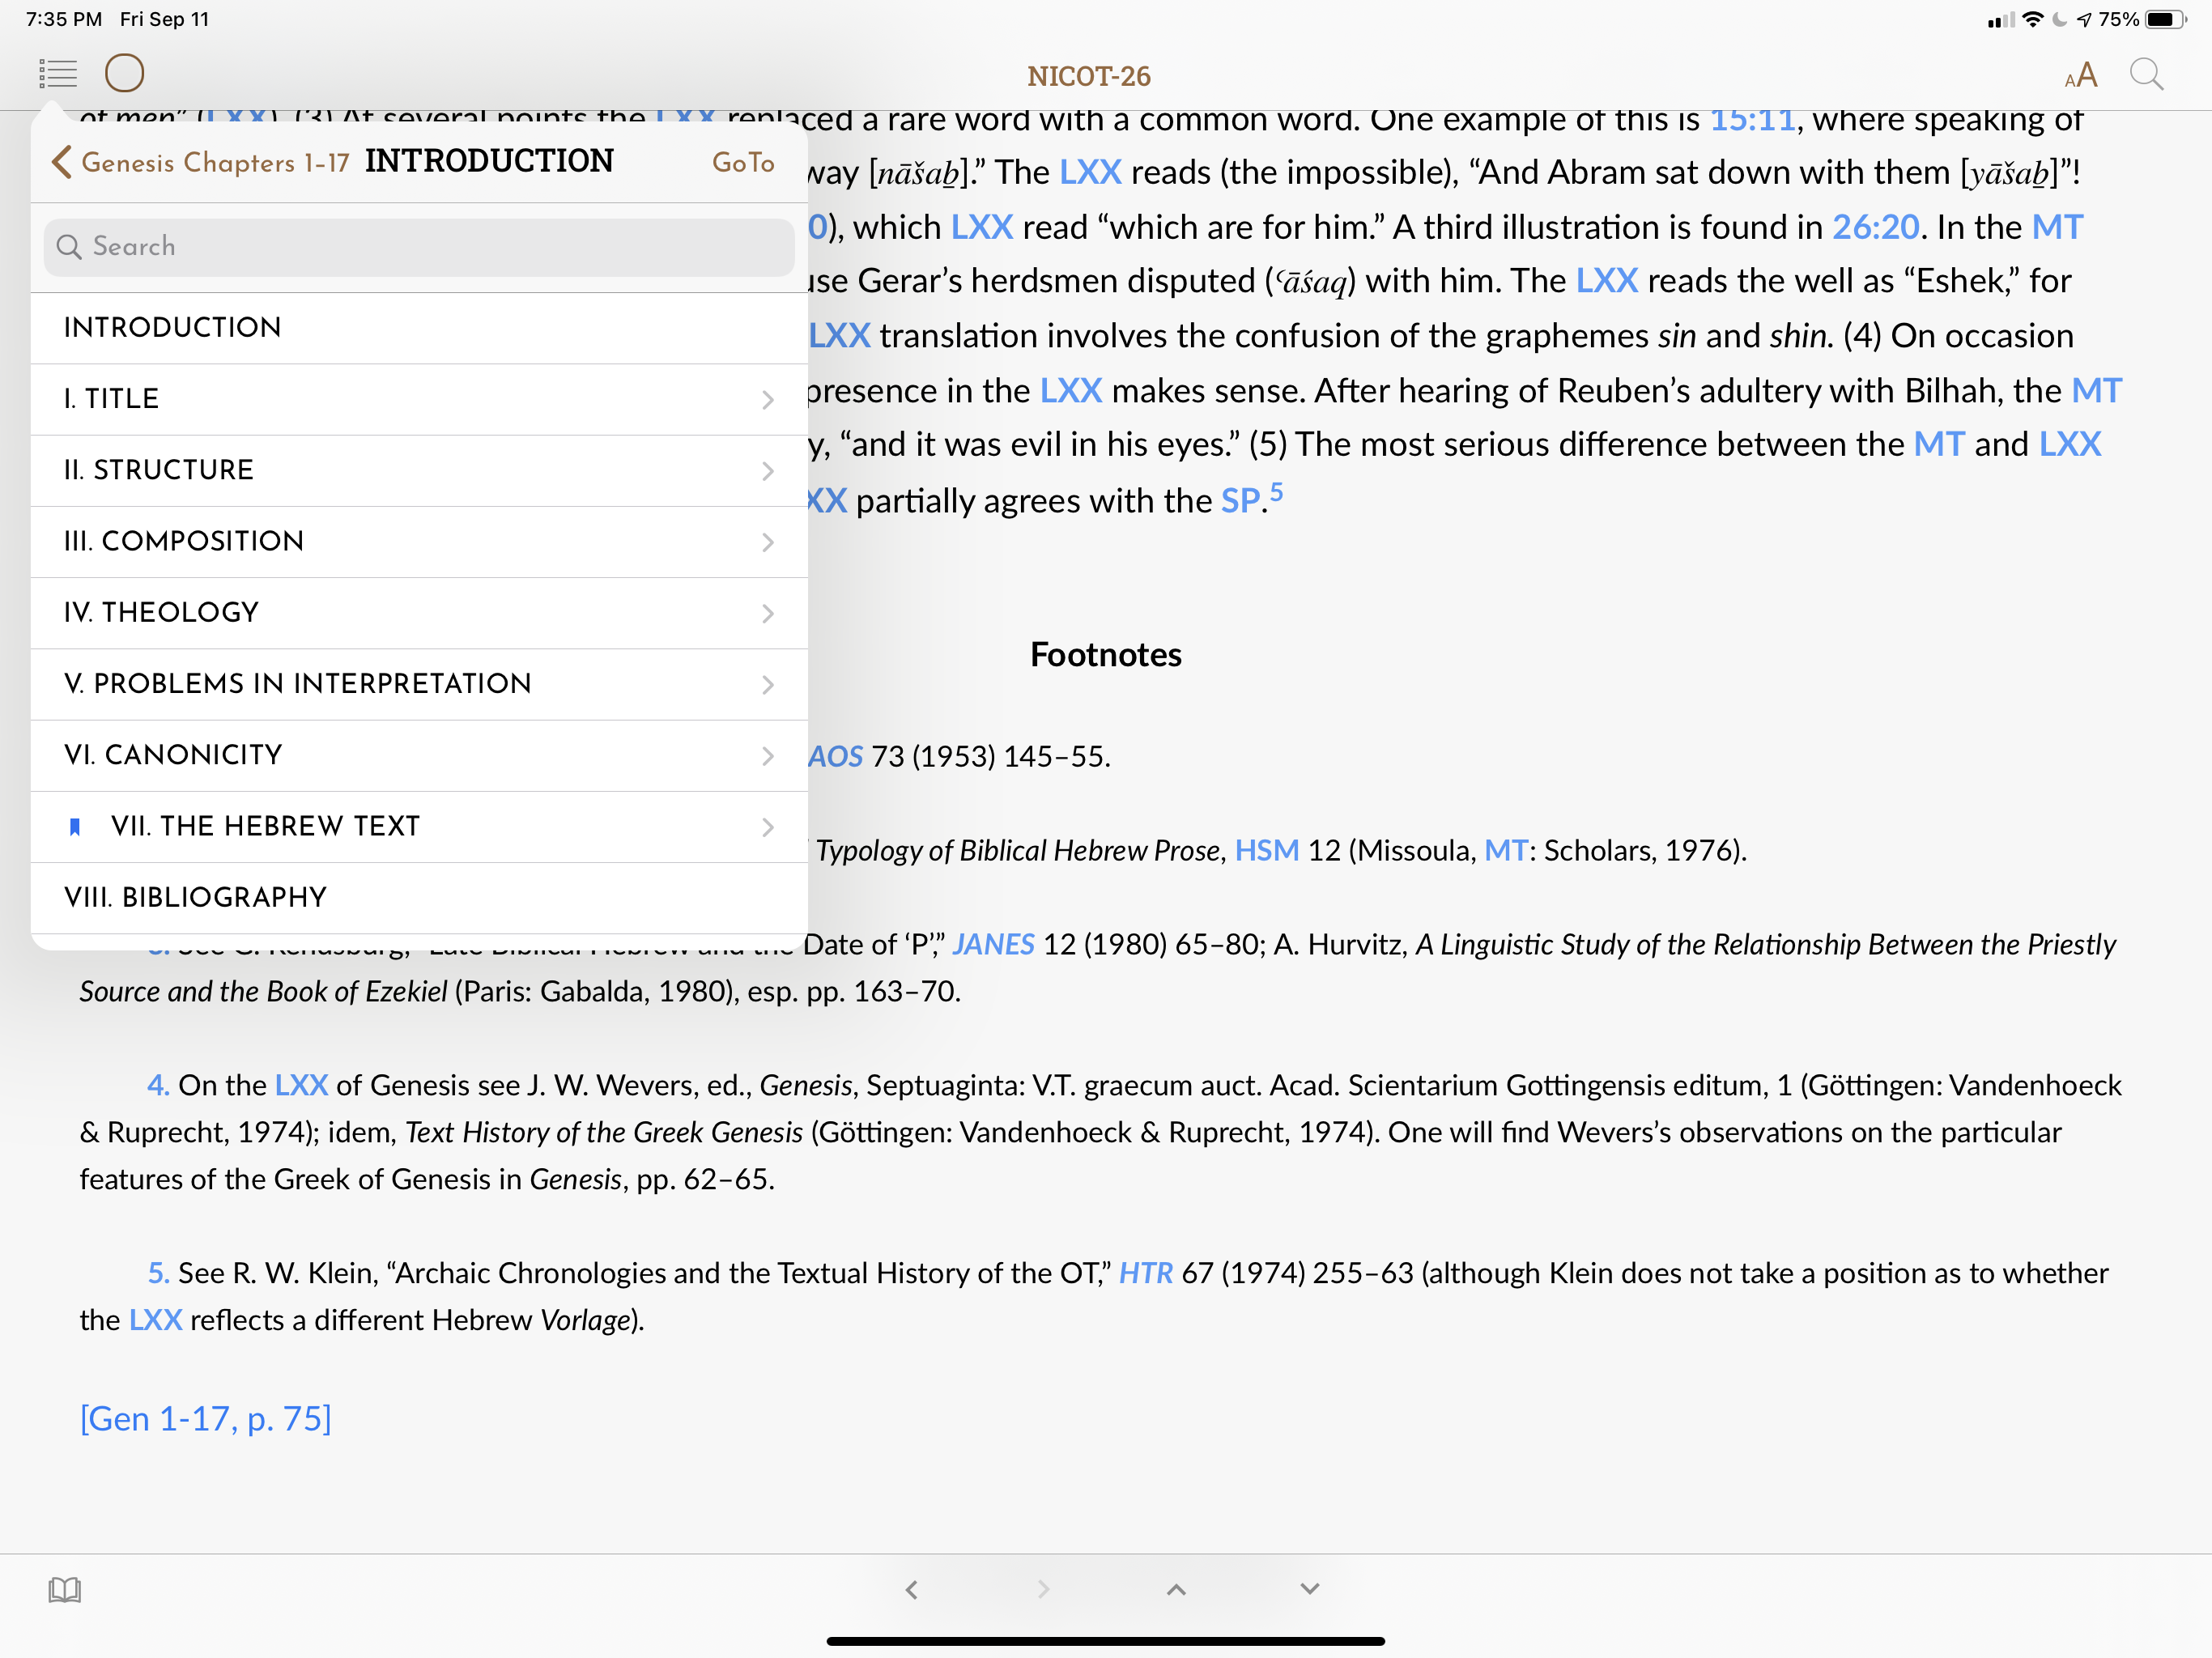Tap the GoTo button

point(743,162)
